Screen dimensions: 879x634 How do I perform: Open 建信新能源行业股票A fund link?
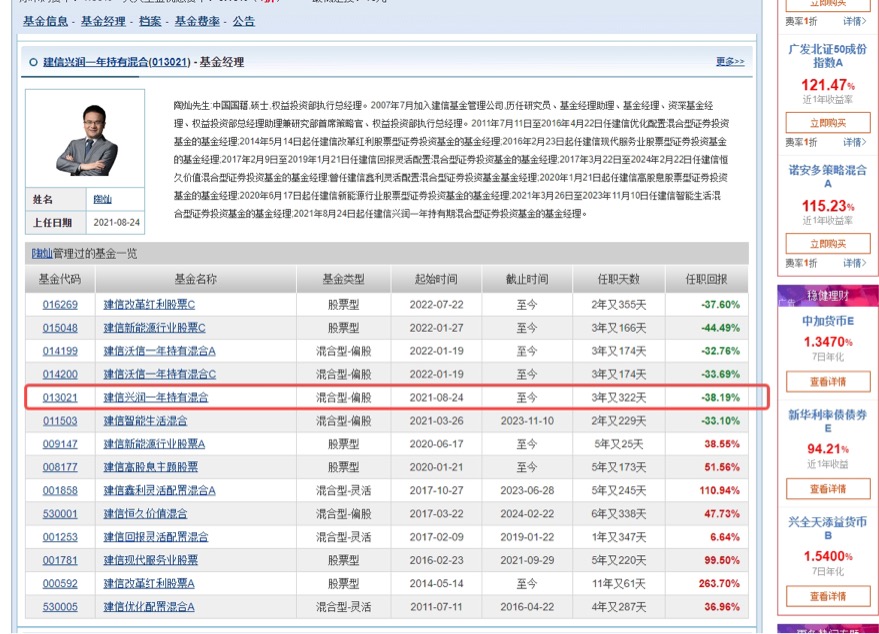point(154,444)
